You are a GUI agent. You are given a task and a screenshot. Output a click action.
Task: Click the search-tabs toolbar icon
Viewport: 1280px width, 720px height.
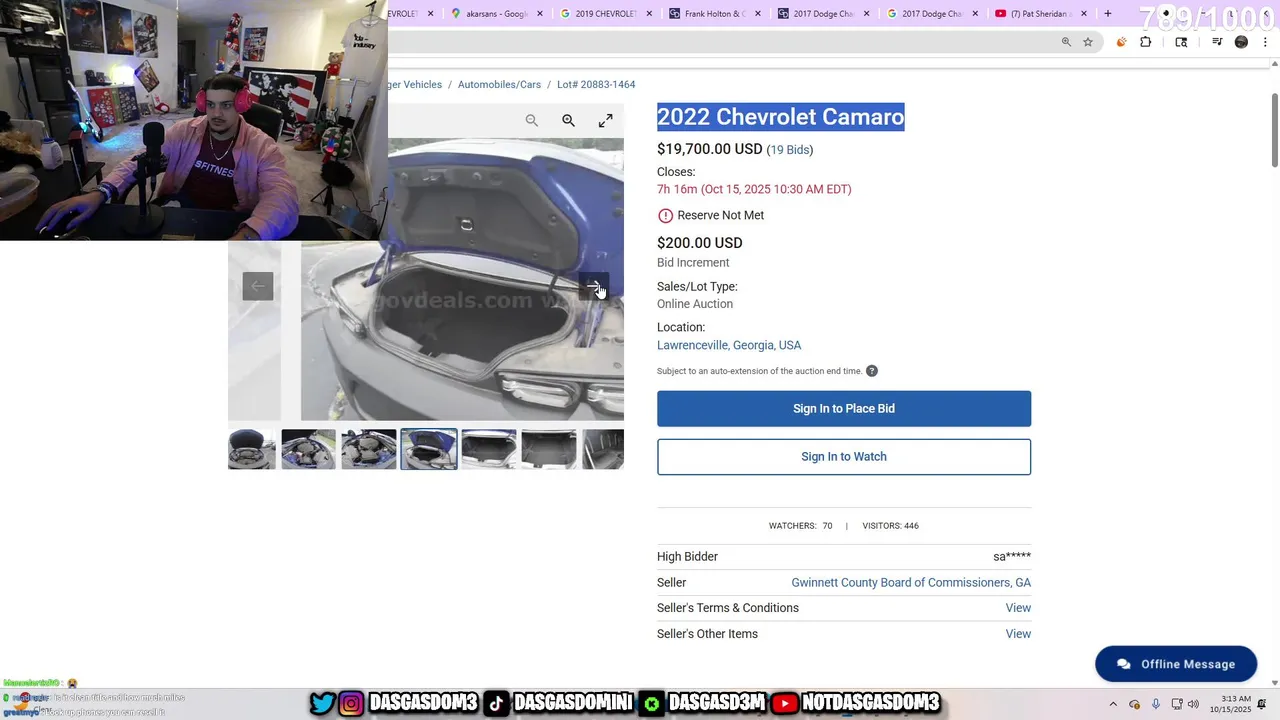pyautogui.click(x=1181, y=42)
